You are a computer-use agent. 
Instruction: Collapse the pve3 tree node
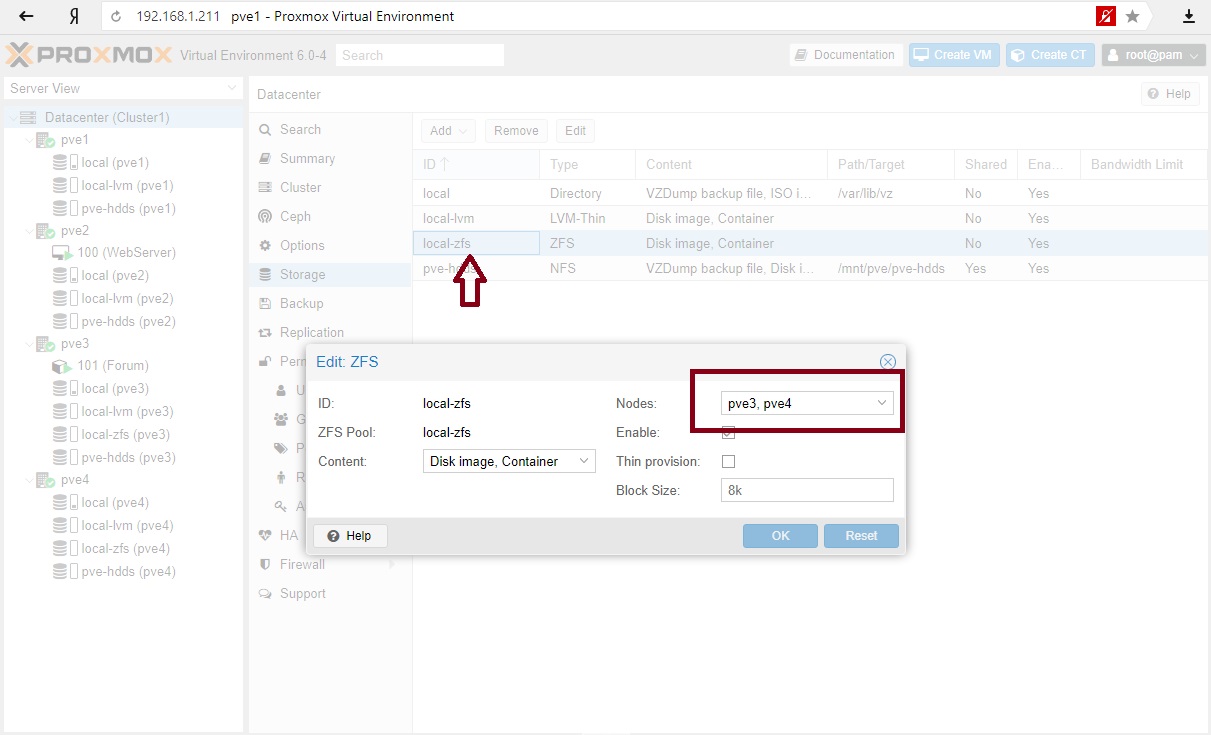pyautogui.click(x=27, y=344)
